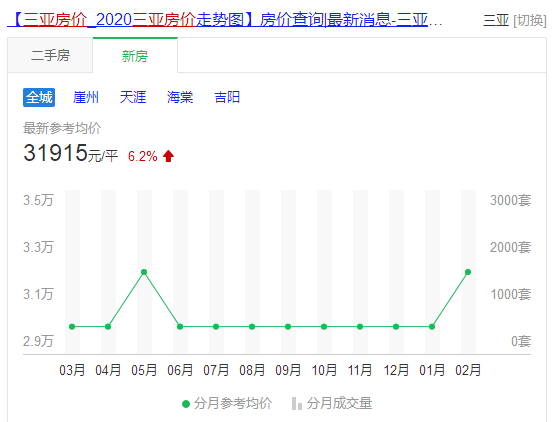Click the 01月 data point on chart
The height and width of the screenshot is (422, 555).
click(432, 326)
